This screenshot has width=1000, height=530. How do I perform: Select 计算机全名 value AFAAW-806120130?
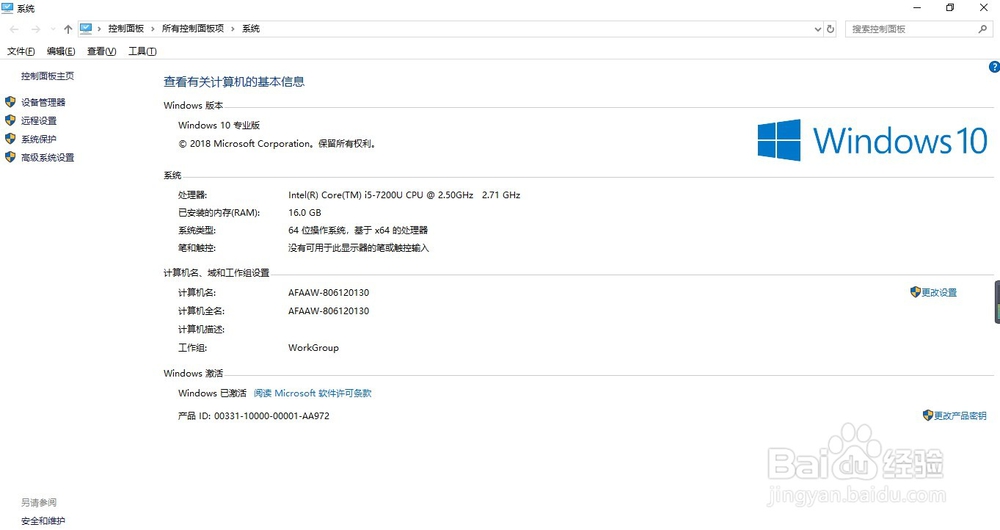click(x=328, y=311)
